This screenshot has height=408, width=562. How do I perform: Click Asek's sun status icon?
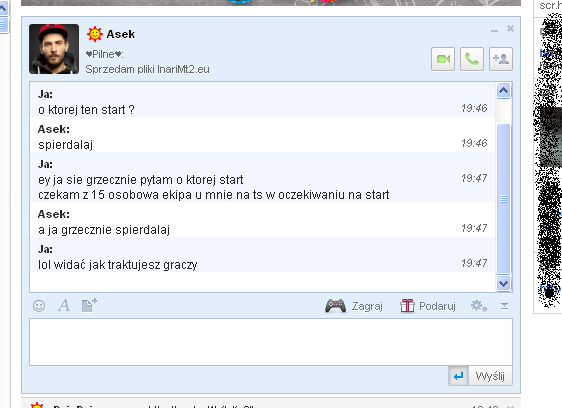pos(95,34)
